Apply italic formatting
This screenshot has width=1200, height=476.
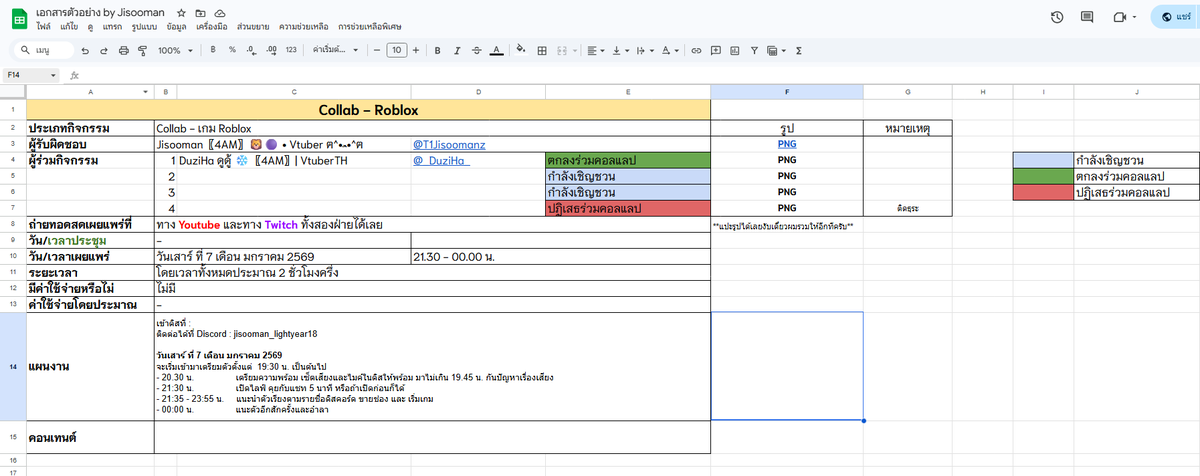[x=457, y=50]
